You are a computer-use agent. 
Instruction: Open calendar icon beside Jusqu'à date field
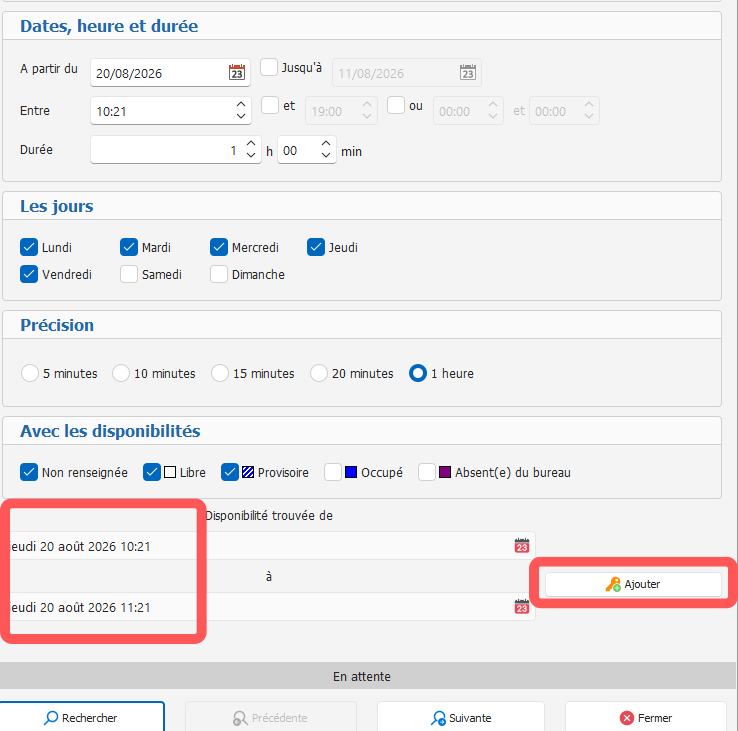(467, 72)
